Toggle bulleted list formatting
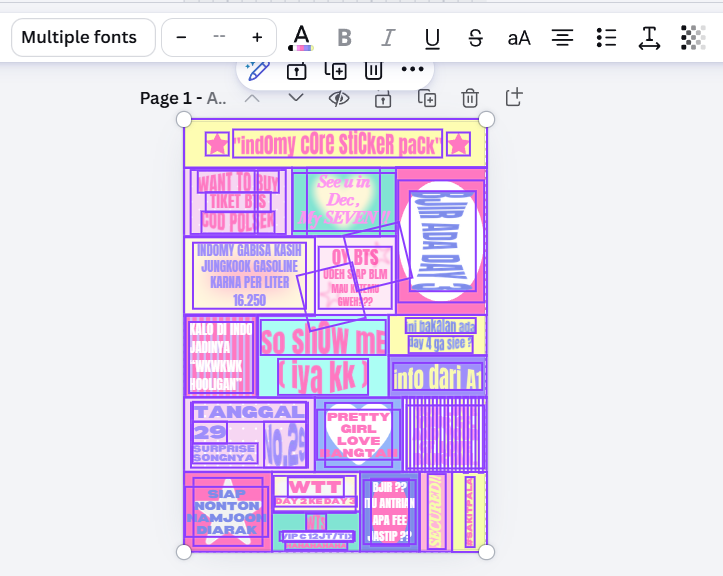The height and width of the screenshot is (576, 723). pos(606,38)
